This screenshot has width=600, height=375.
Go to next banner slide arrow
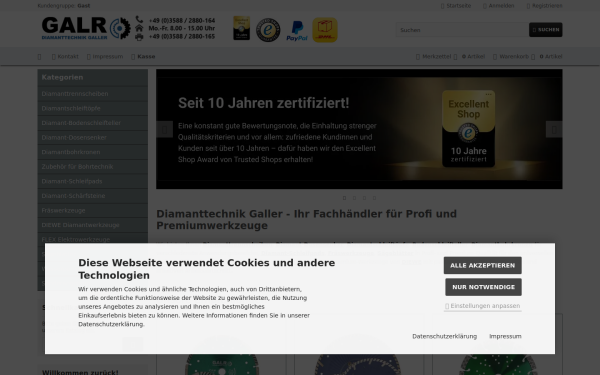tap(554, 130)
